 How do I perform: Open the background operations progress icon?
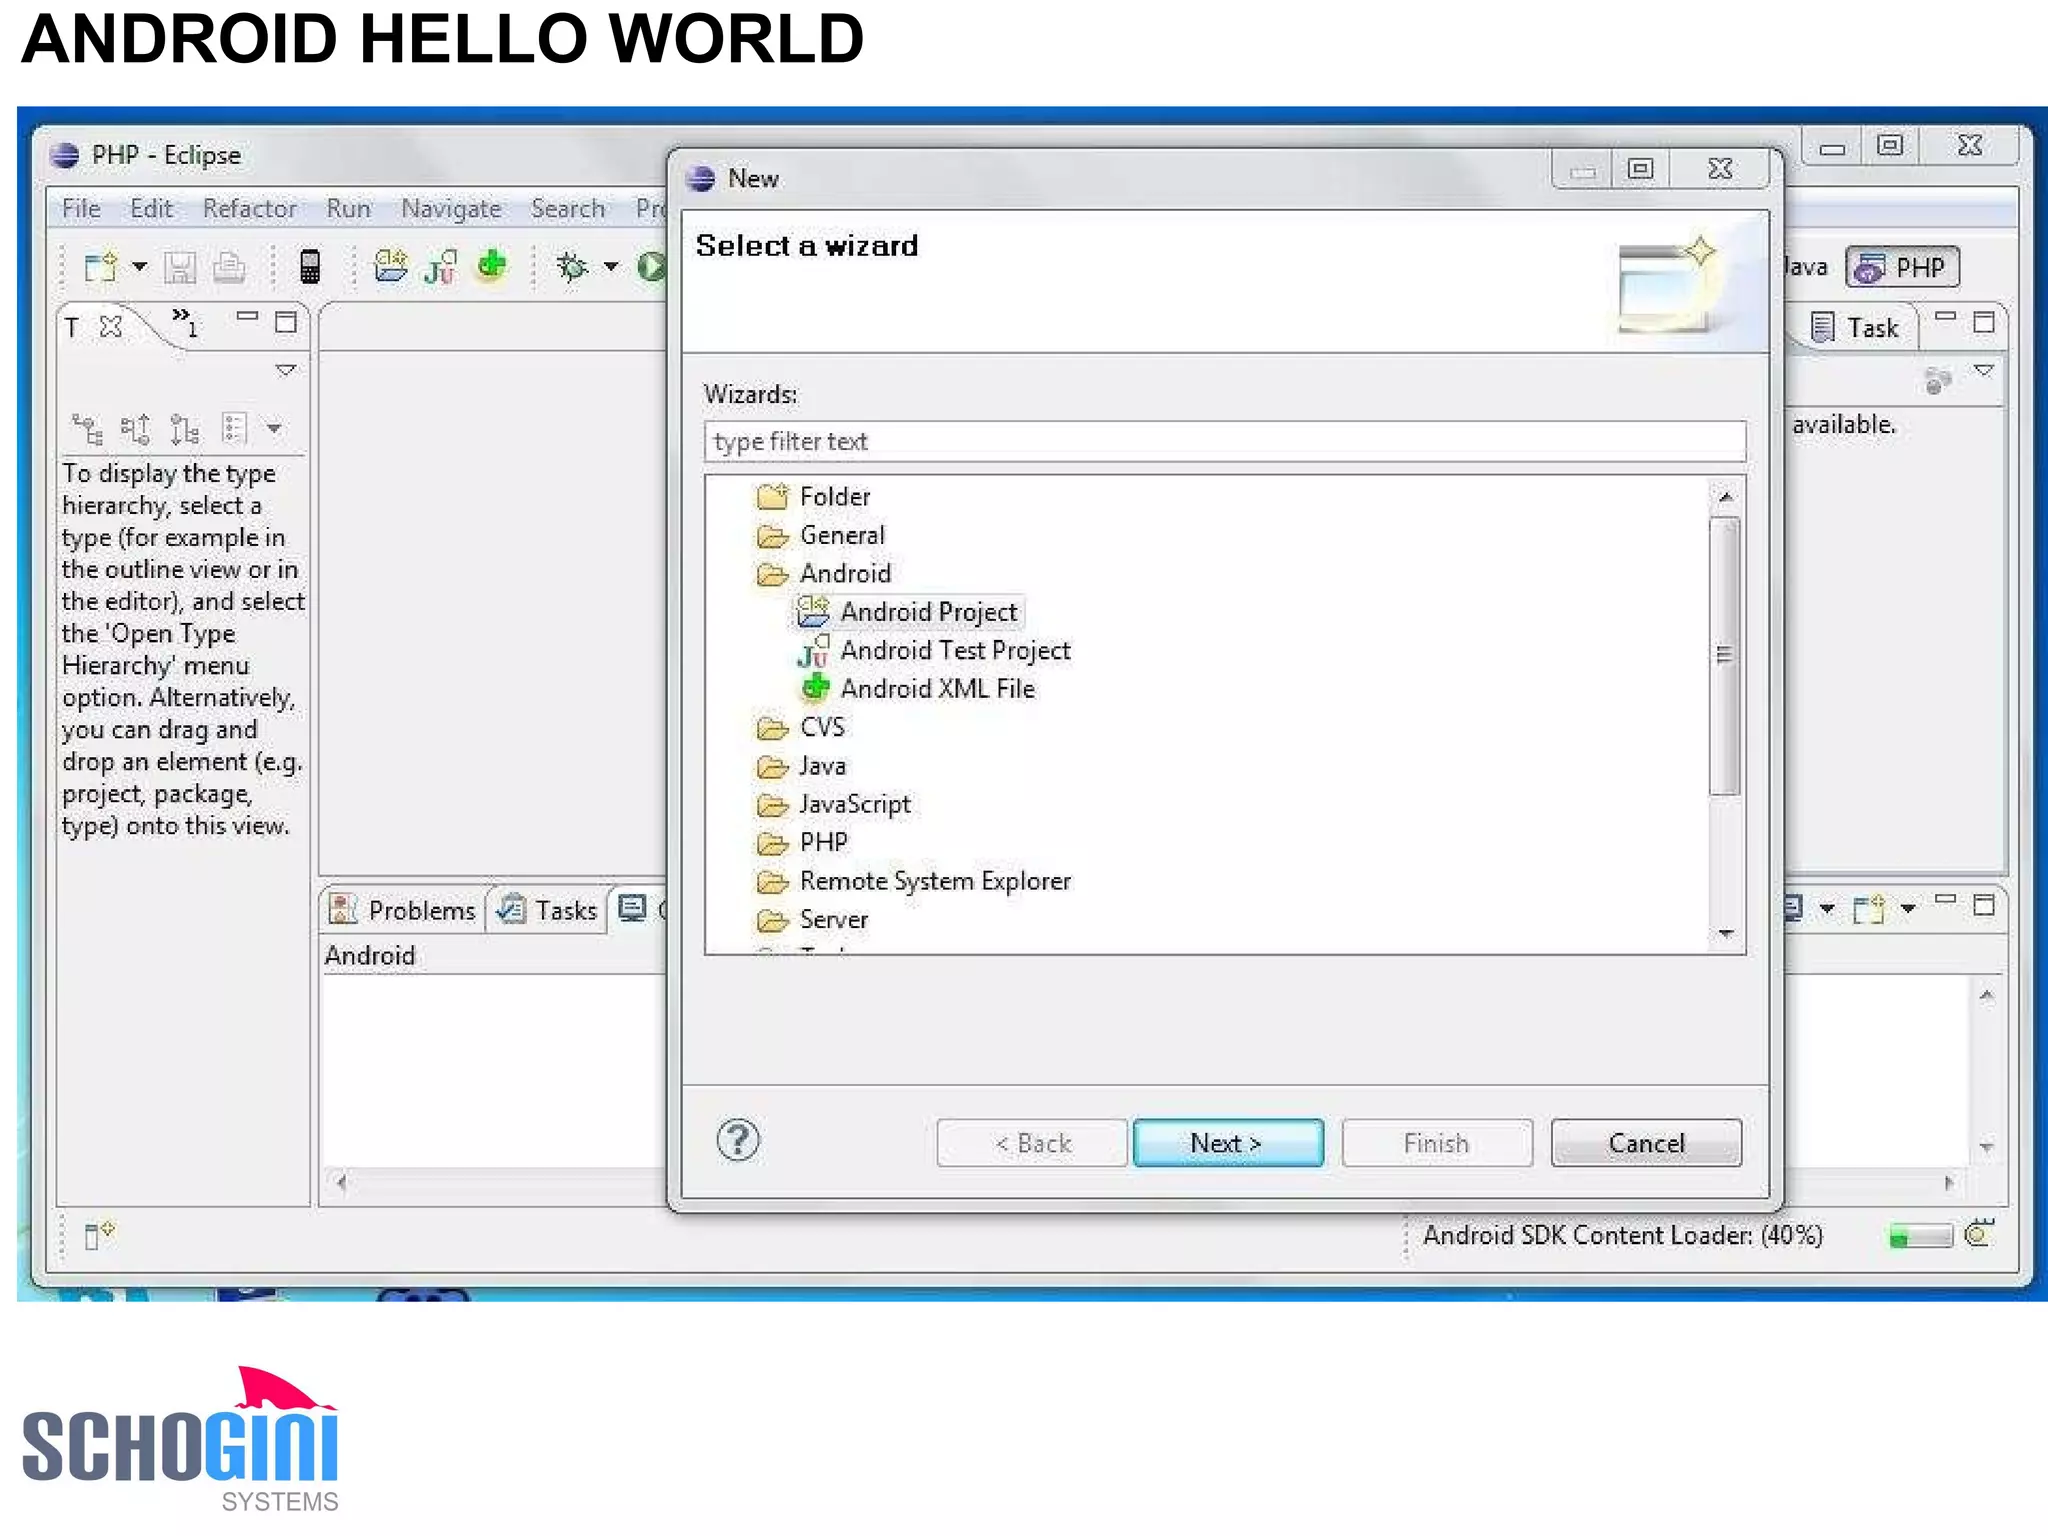pos(1979,1234)
